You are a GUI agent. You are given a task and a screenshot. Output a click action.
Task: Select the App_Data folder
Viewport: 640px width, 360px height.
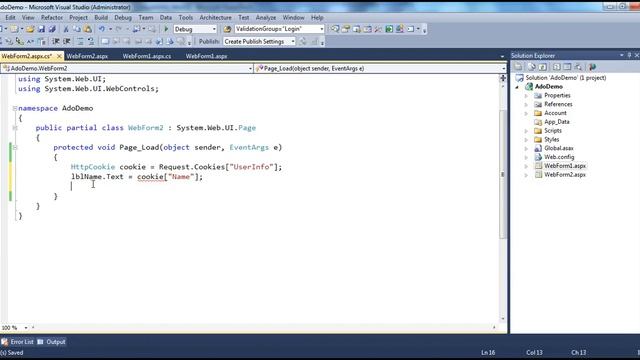pyautogui.click(x=557, y=122)
